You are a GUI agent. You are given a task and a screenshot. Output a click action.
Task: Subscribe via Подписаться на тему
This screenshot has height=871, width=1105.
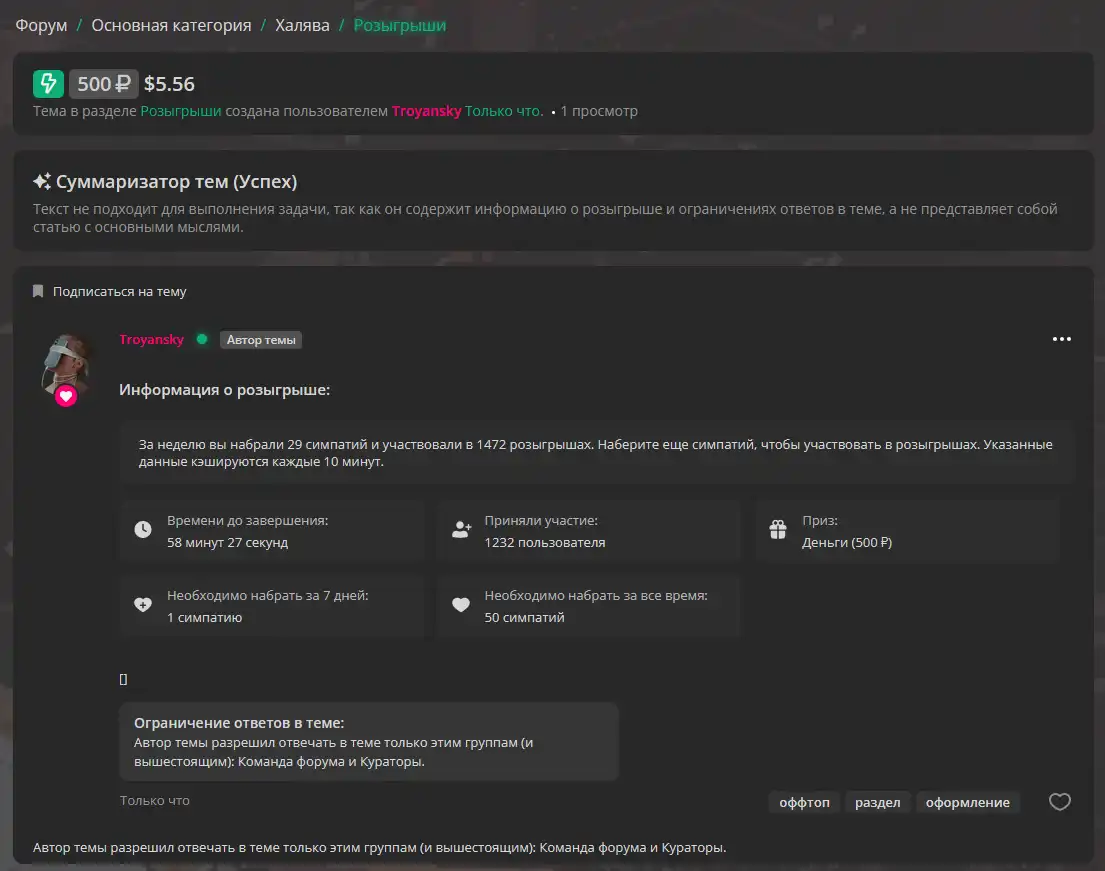[x=119, y=292]
